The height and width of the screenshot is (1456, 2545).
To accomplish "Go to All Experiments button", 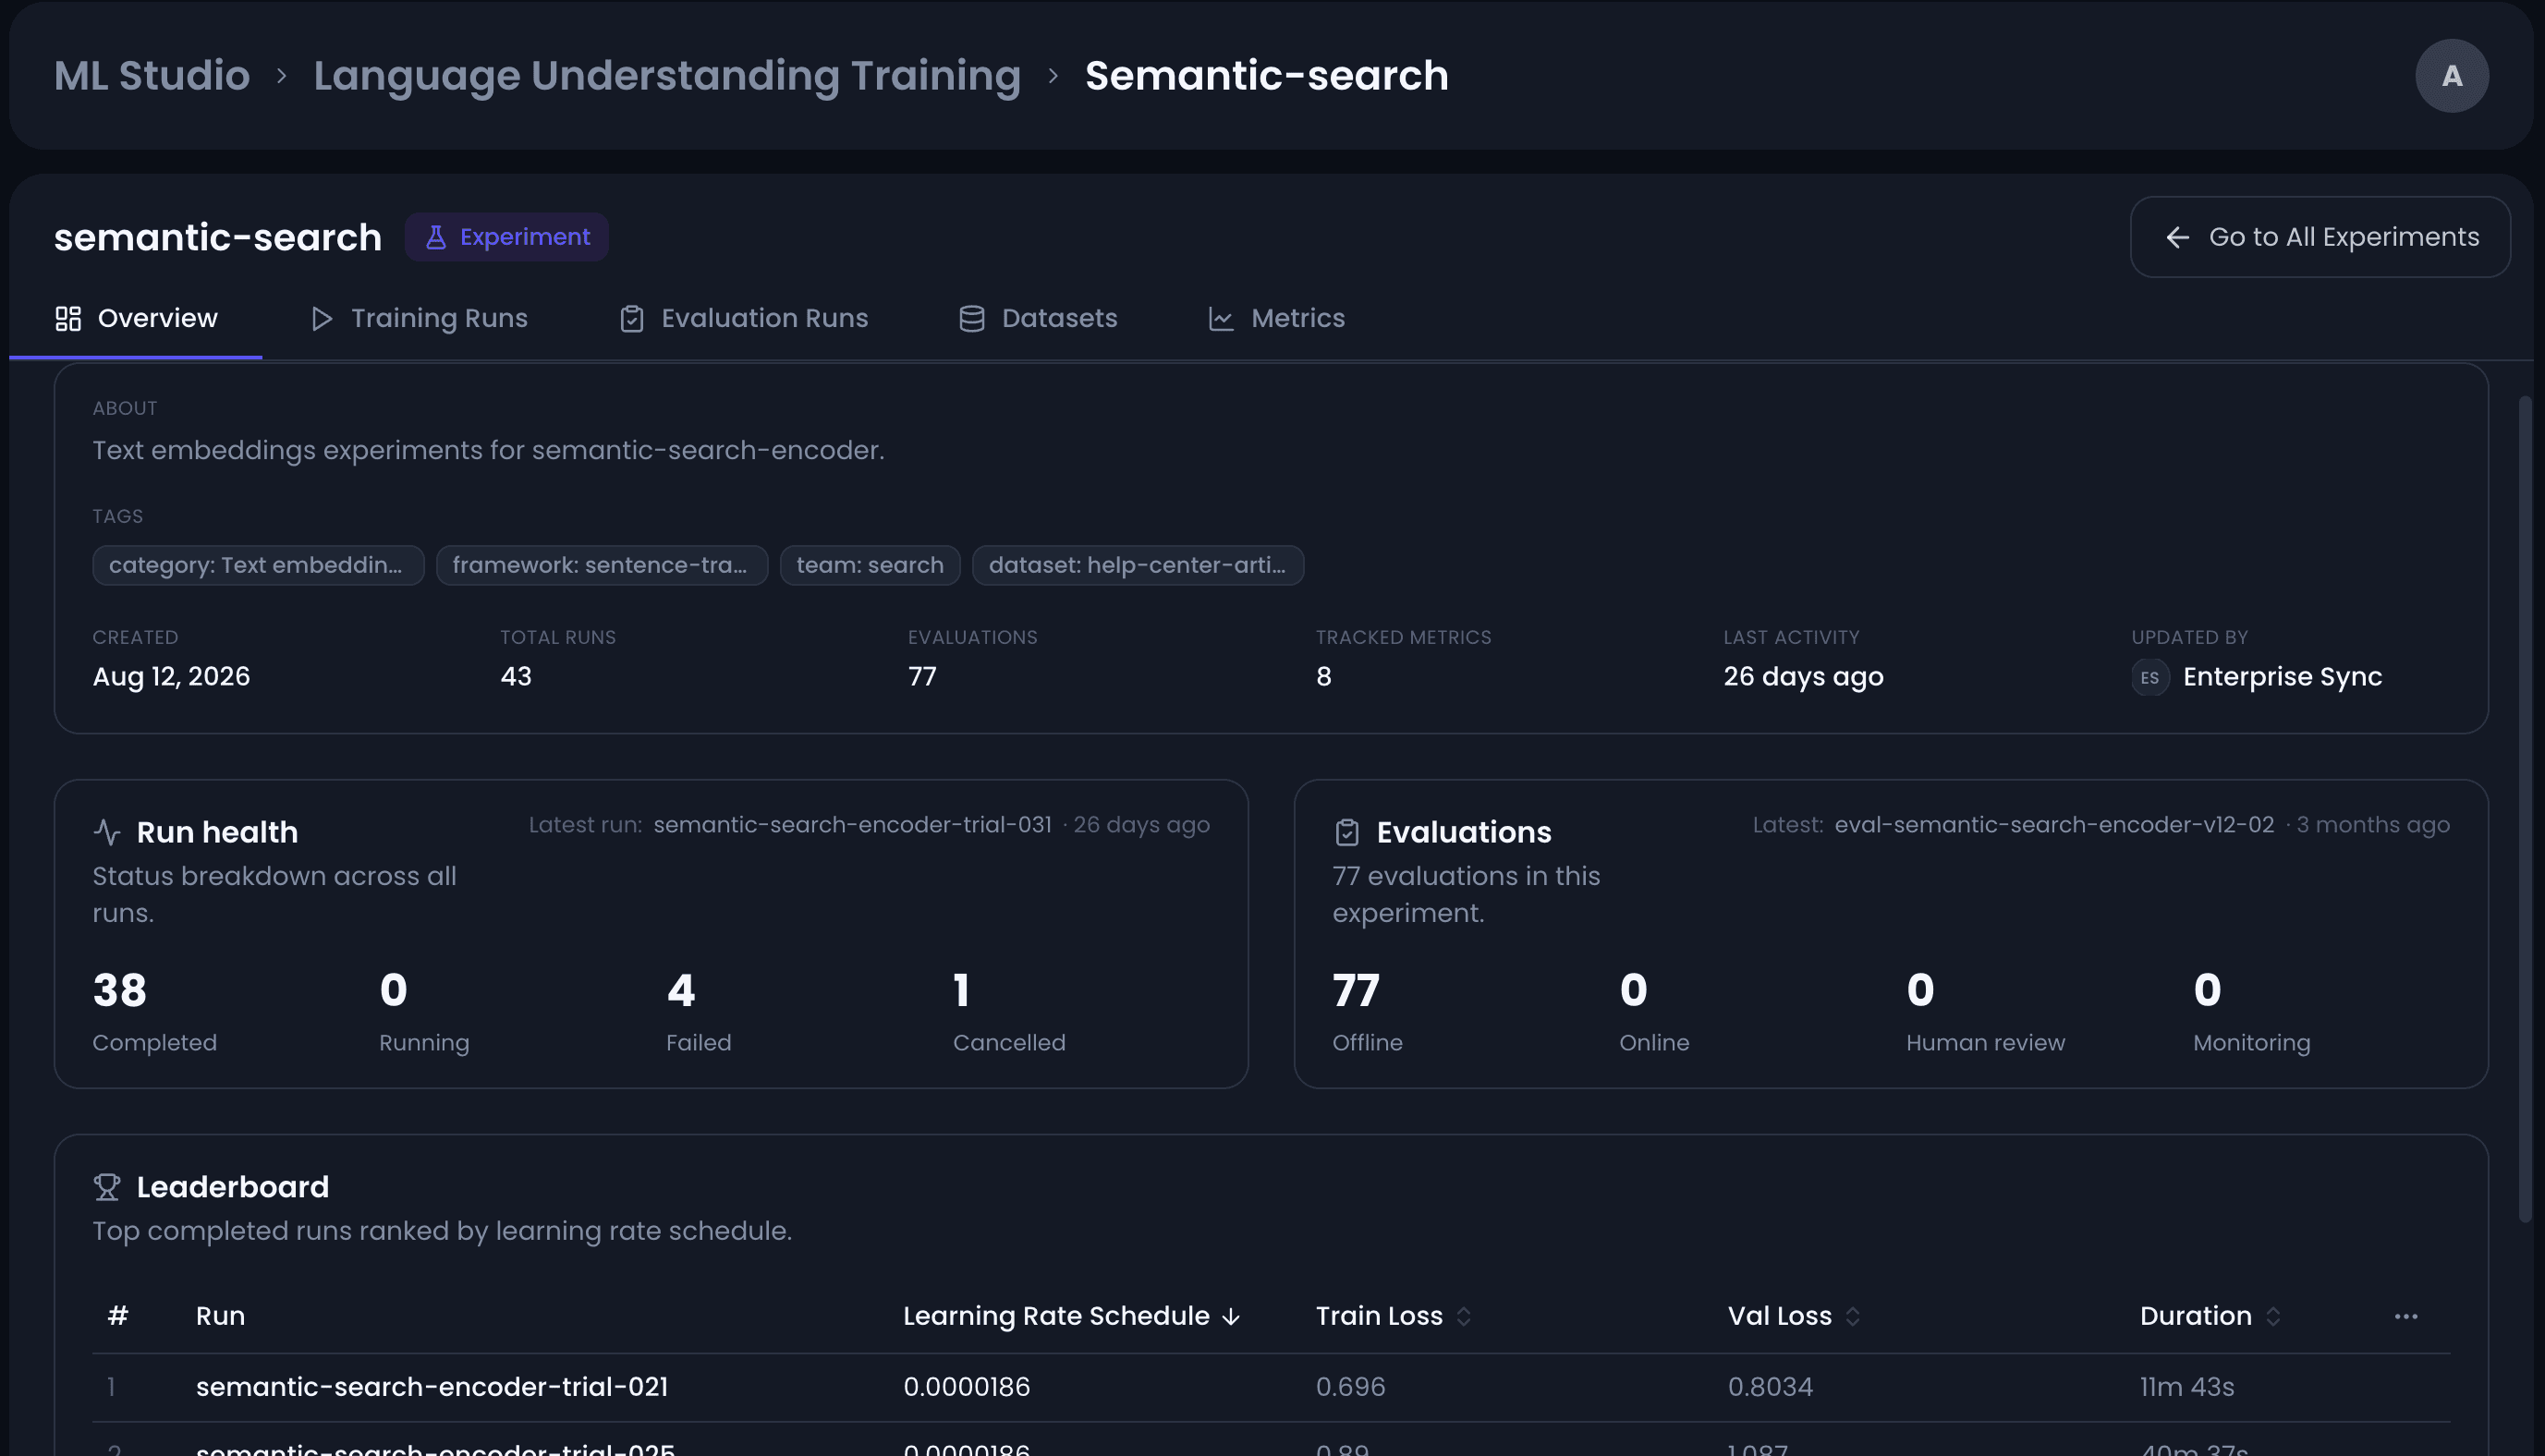I will [x=2320, y=237].
